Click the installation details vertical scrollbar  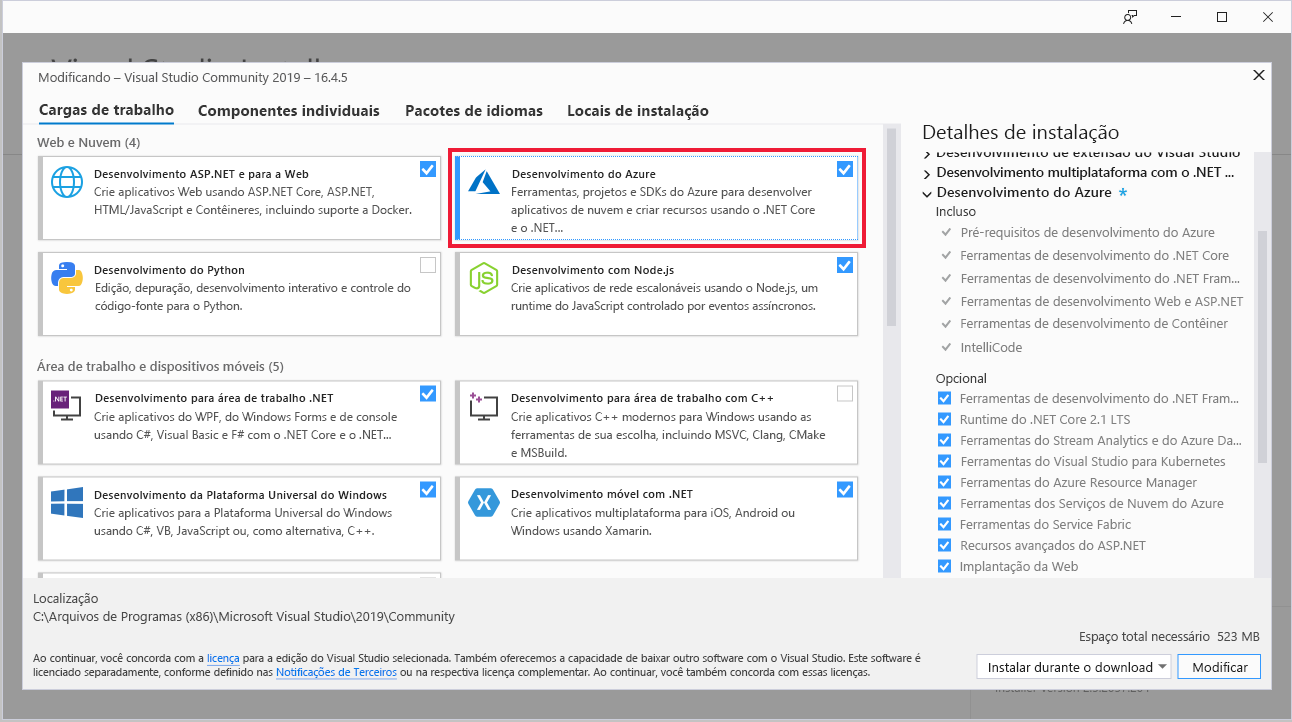(x=1262, y=345)
